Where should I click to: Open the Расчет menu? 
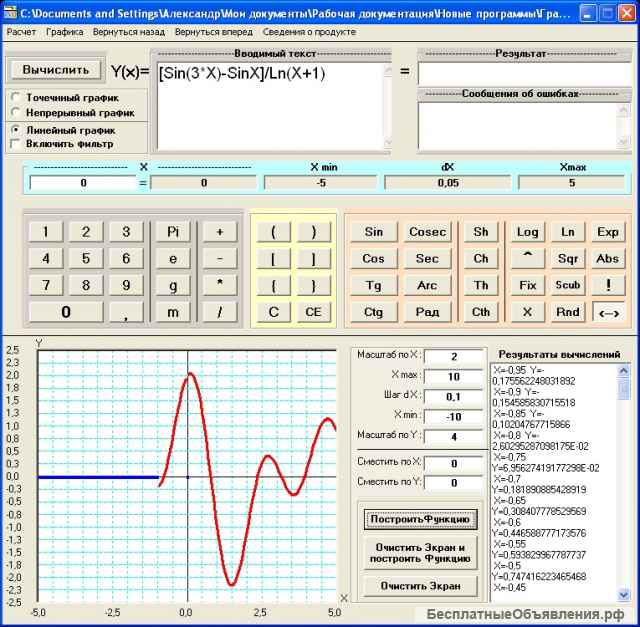coord(21,32)
